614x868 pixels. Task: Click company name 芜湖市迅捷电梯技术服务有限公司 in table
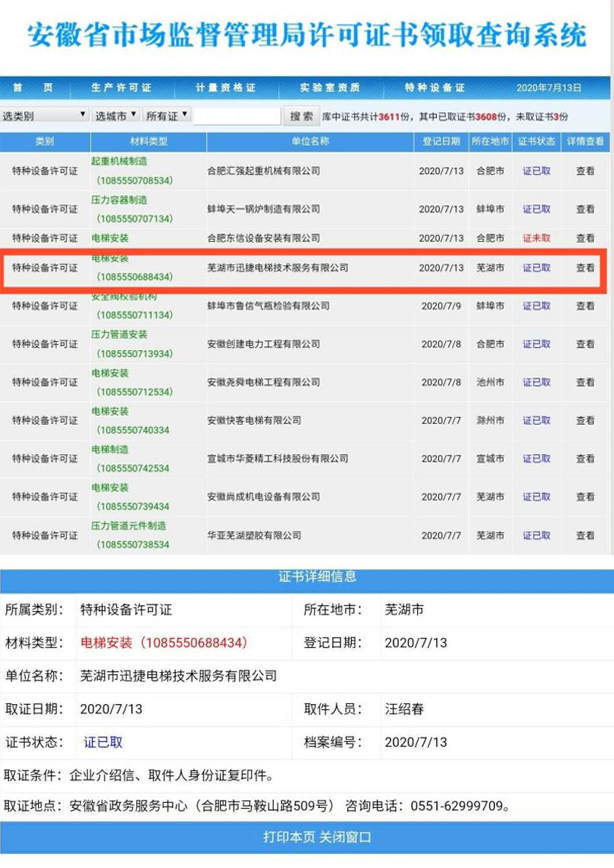278,267
